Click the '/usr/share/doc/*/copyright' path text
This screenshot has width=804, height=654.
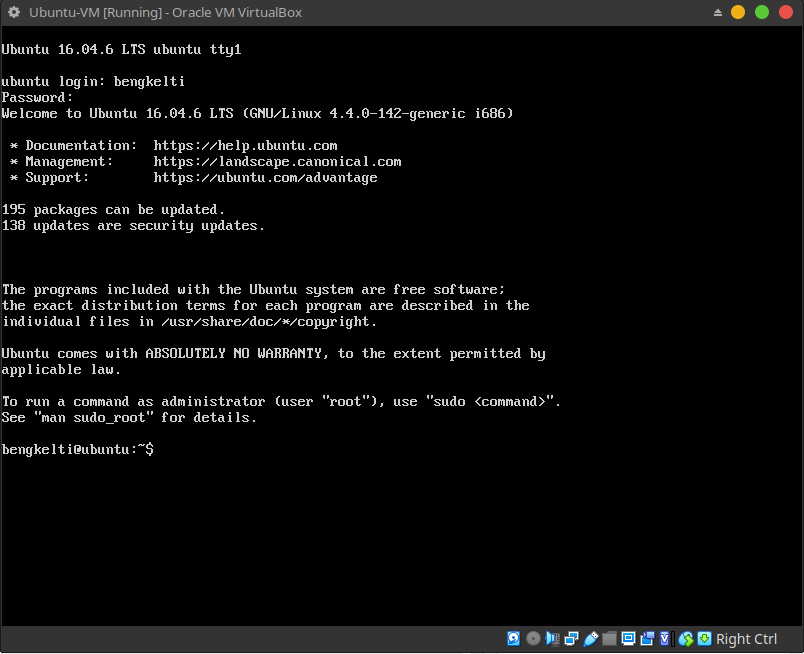click(x=266, y=322)
